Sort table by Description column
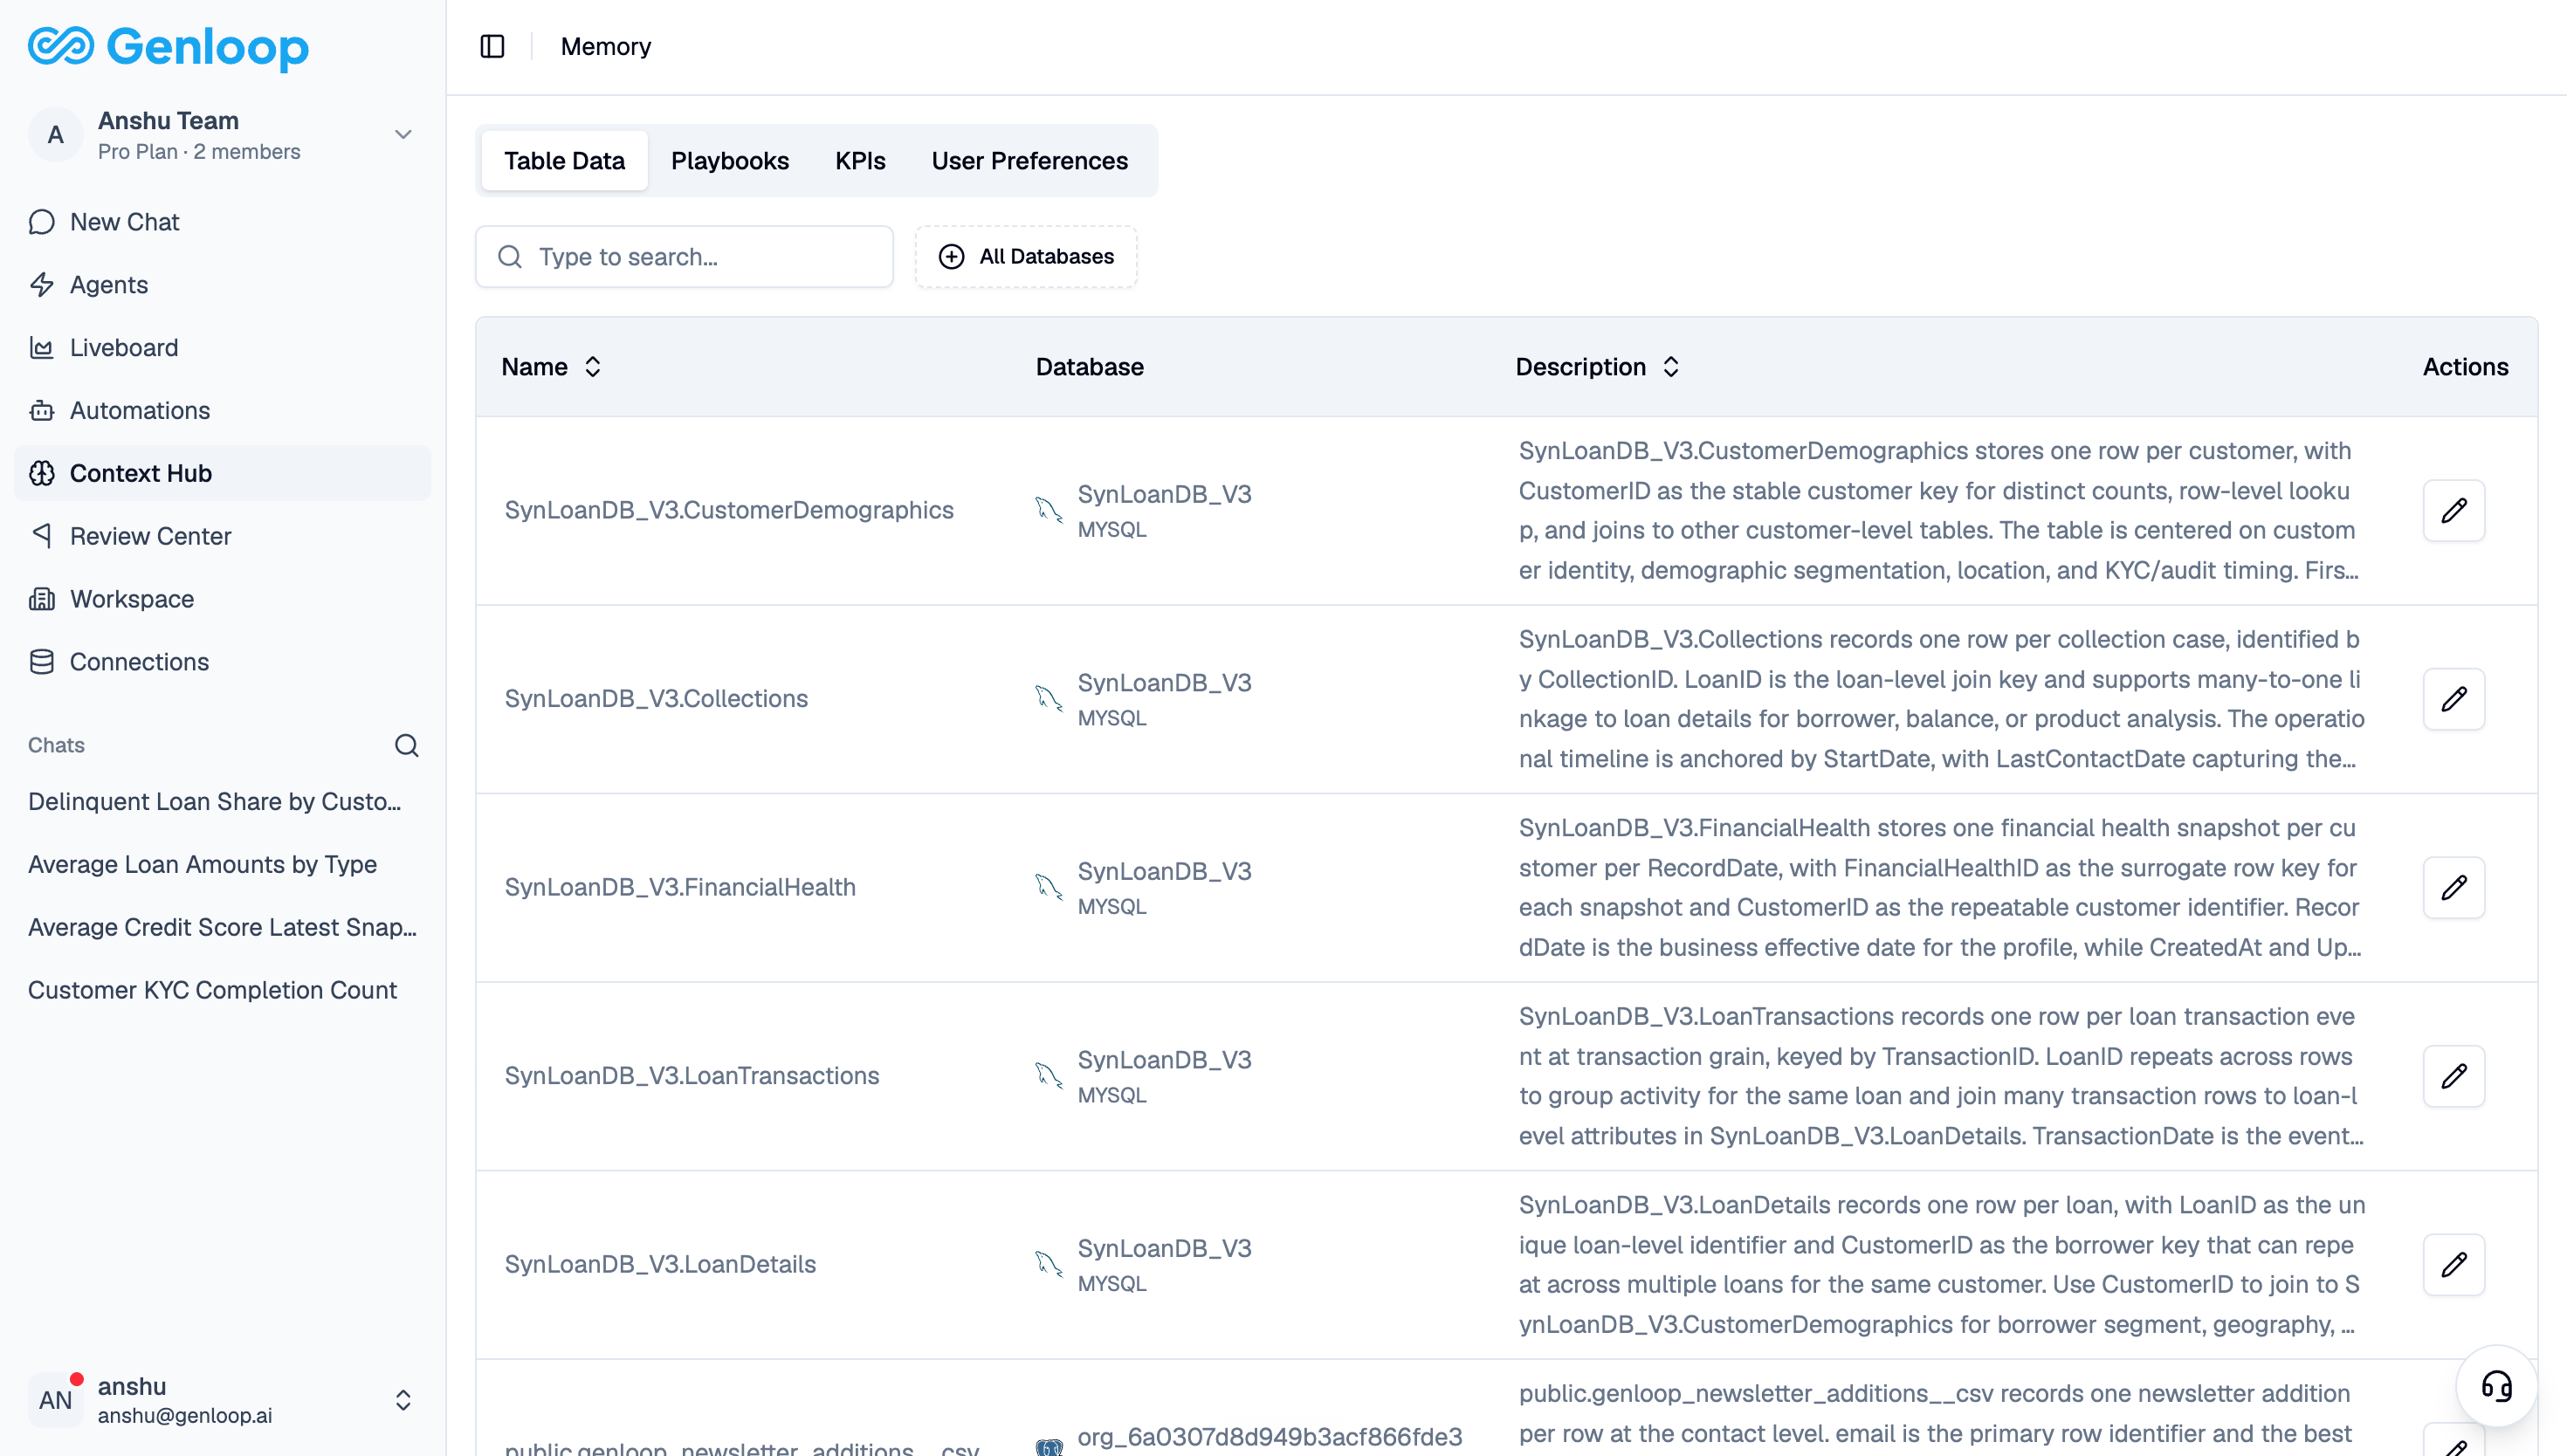This screenshot has width=2567, height=1456. (x=1597, y=367)
